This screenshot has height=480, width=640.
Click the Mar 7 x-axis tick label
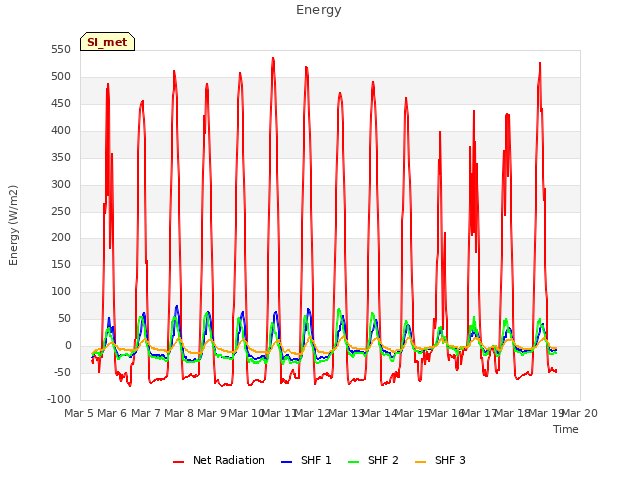[146, 413]
